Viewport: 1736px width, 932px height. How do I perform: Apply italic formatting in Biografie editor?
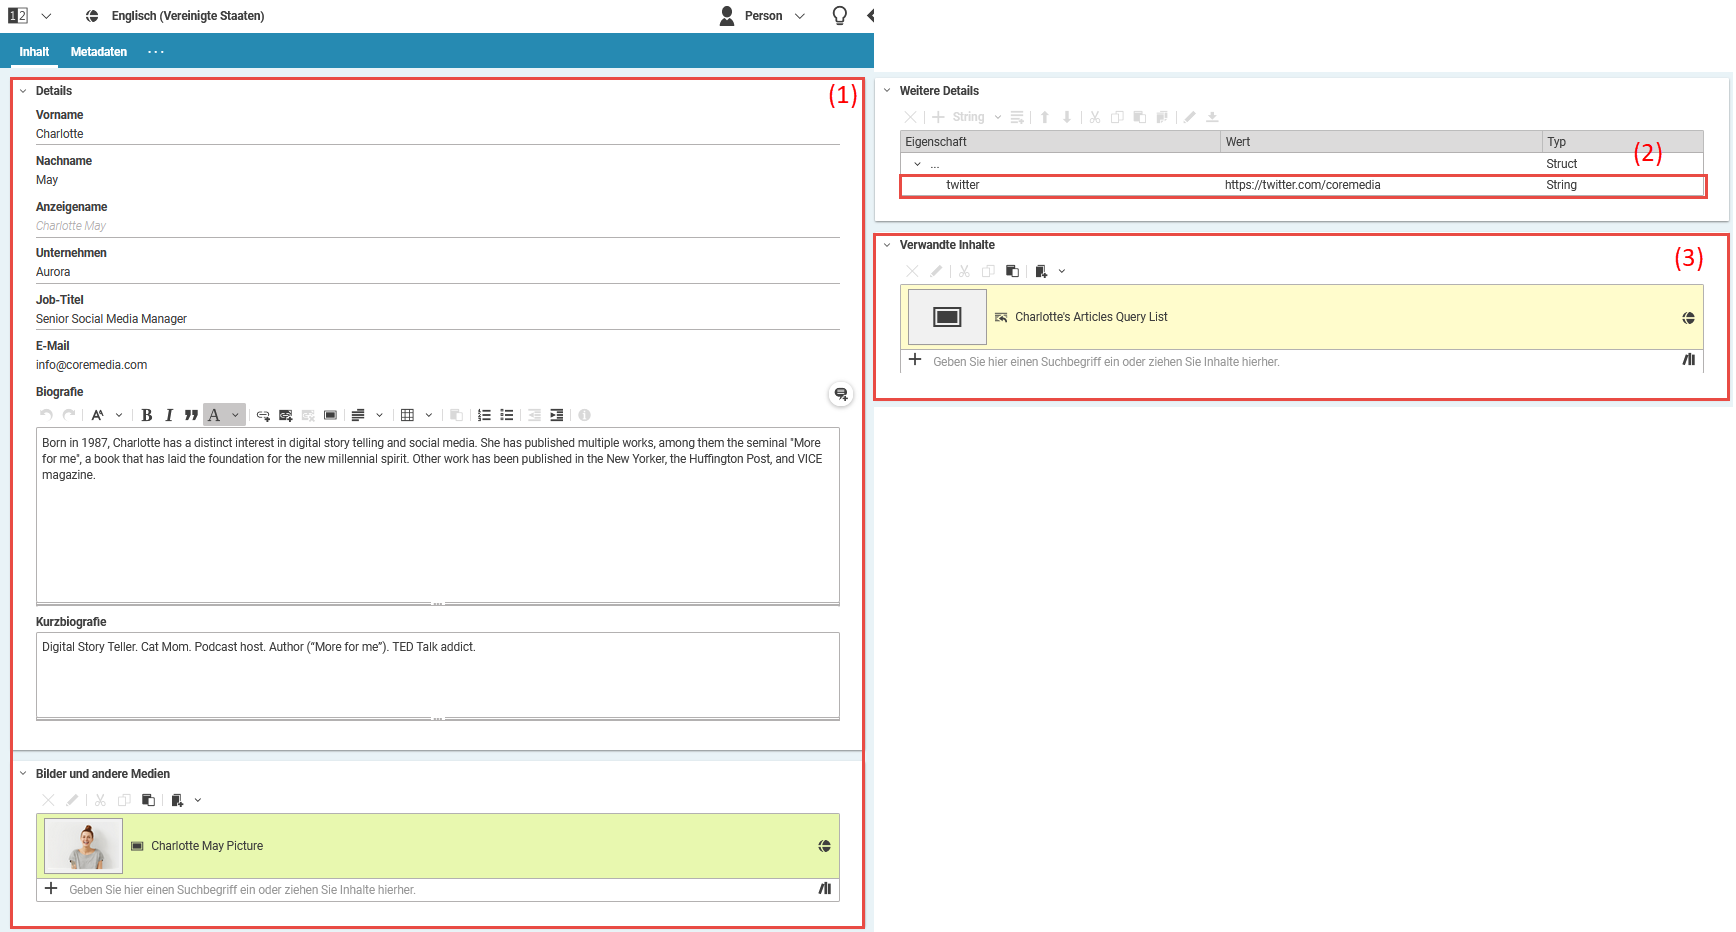pyautogui.click(x=169, y=415)
